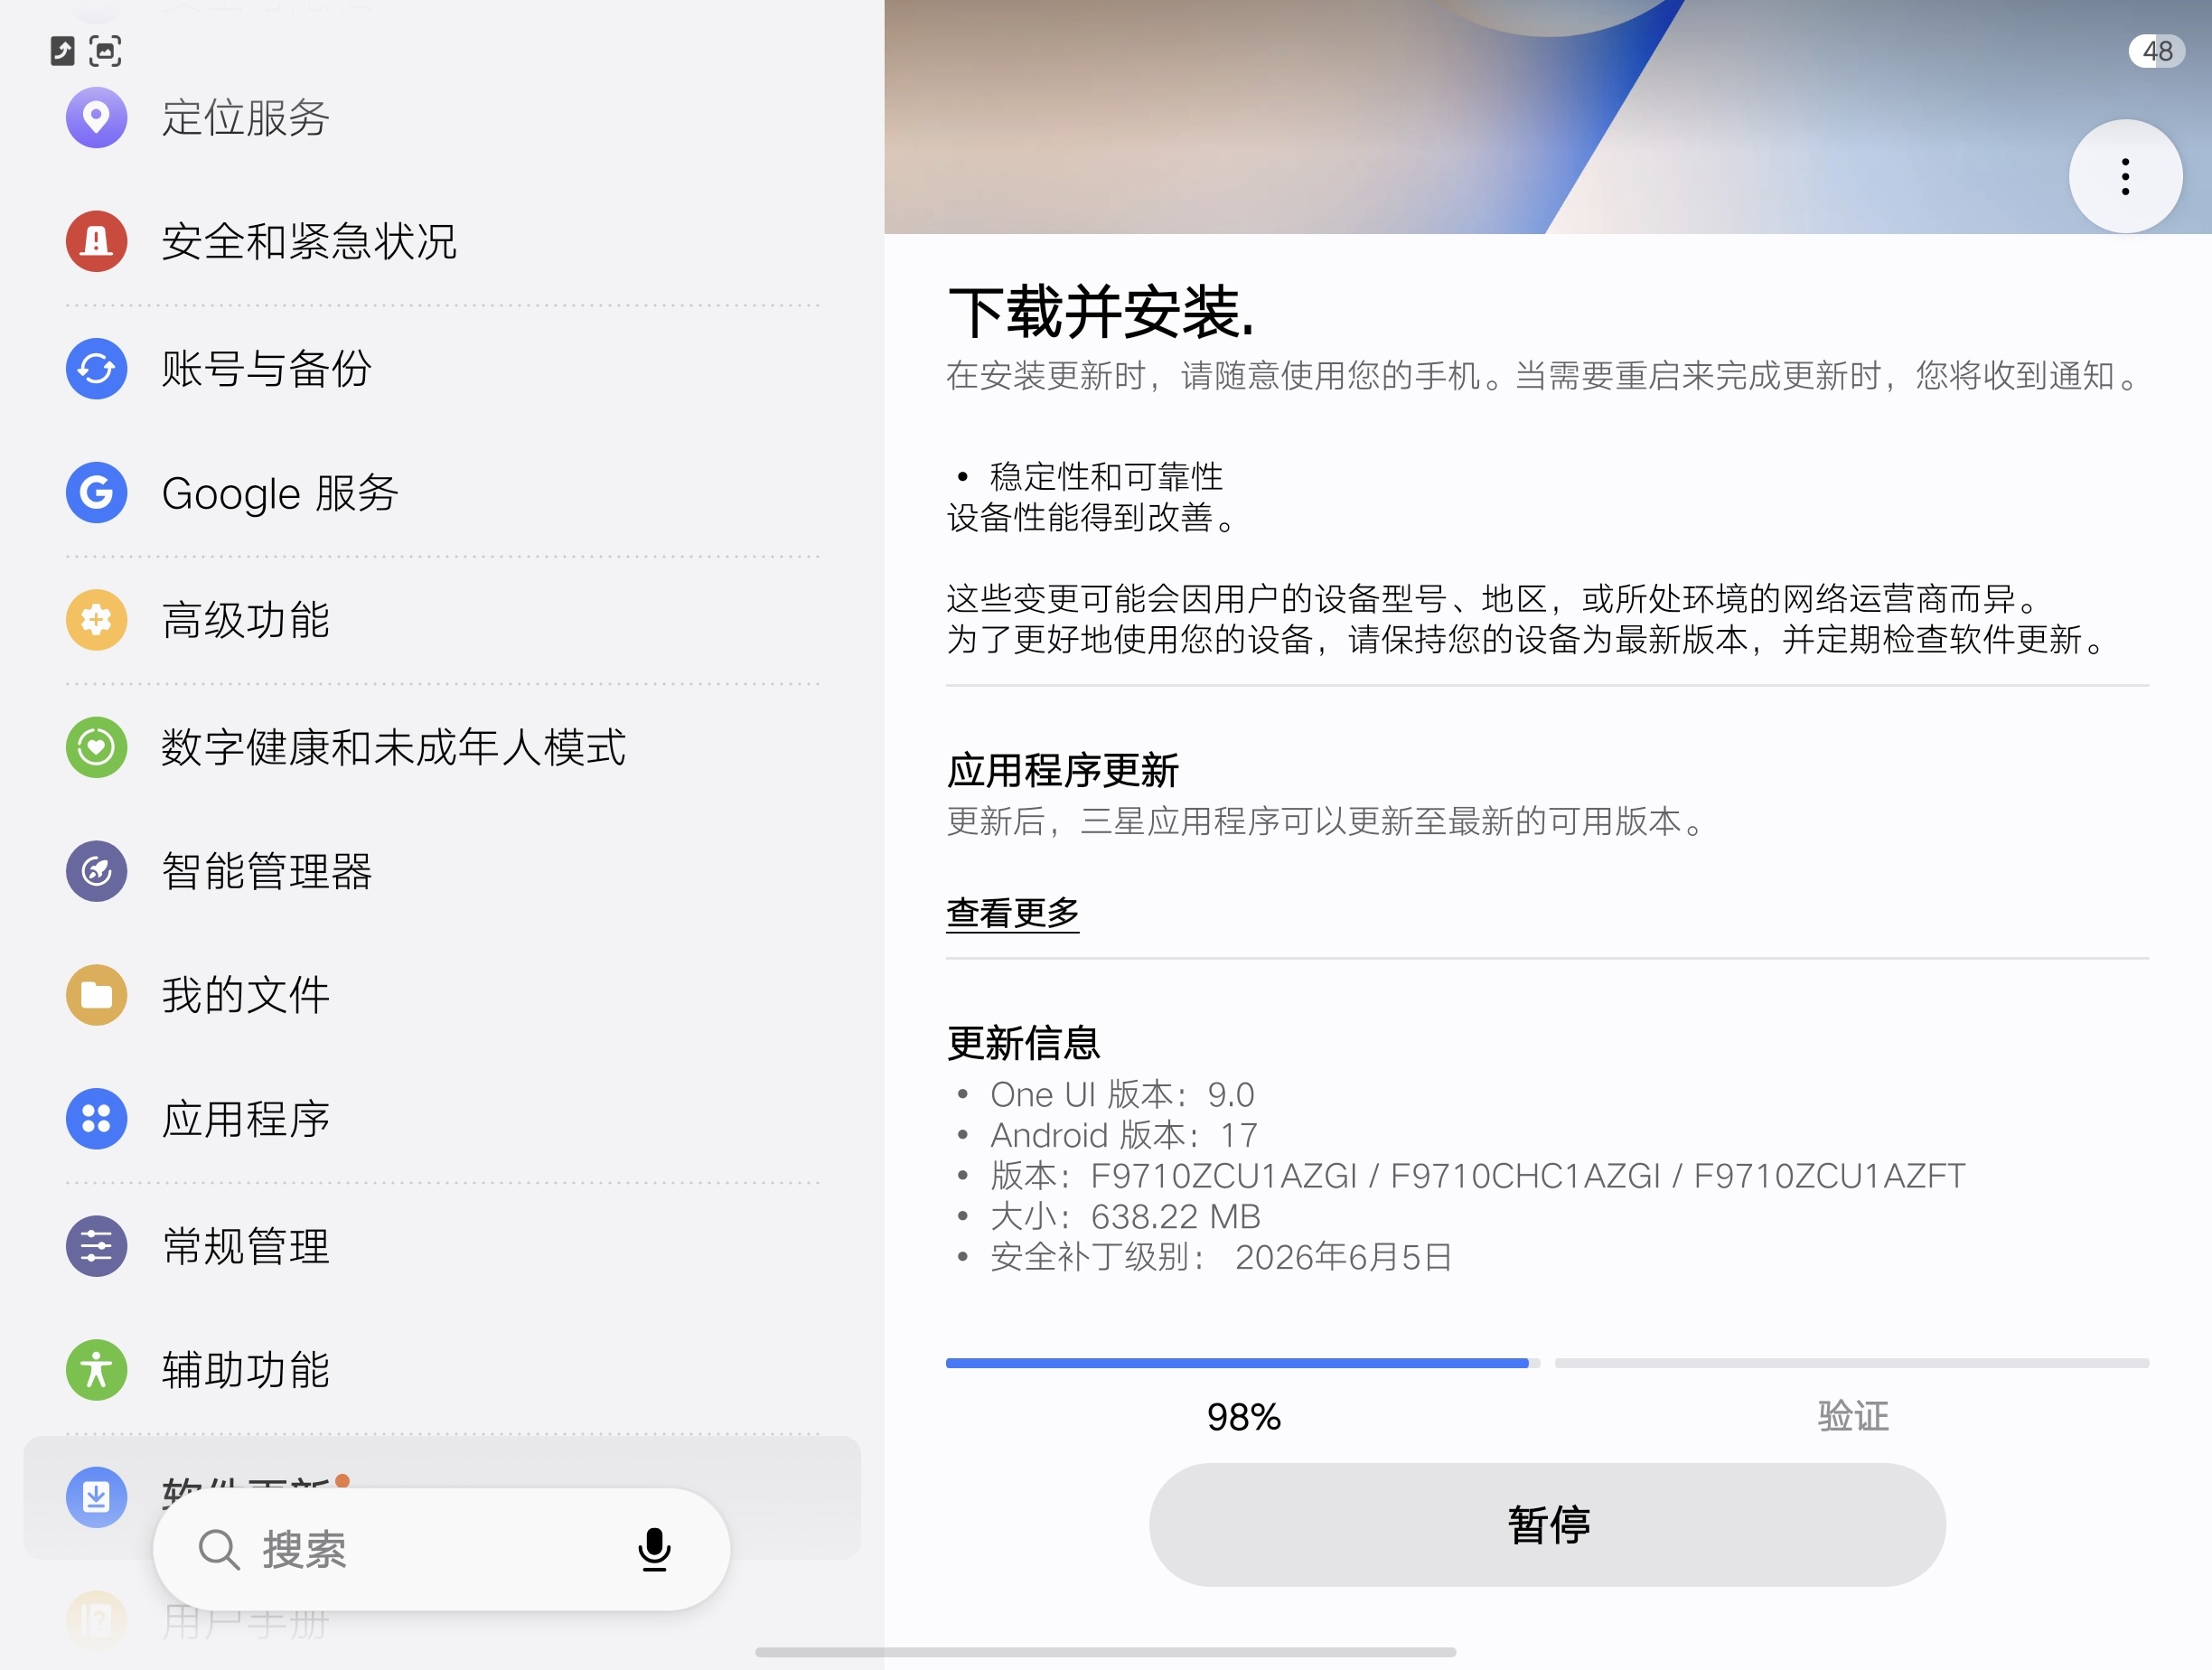Screen dimensions: 2212x1670
Task: Tap the 安全补丁级别 date line
Action: tap(1221, 1257)
